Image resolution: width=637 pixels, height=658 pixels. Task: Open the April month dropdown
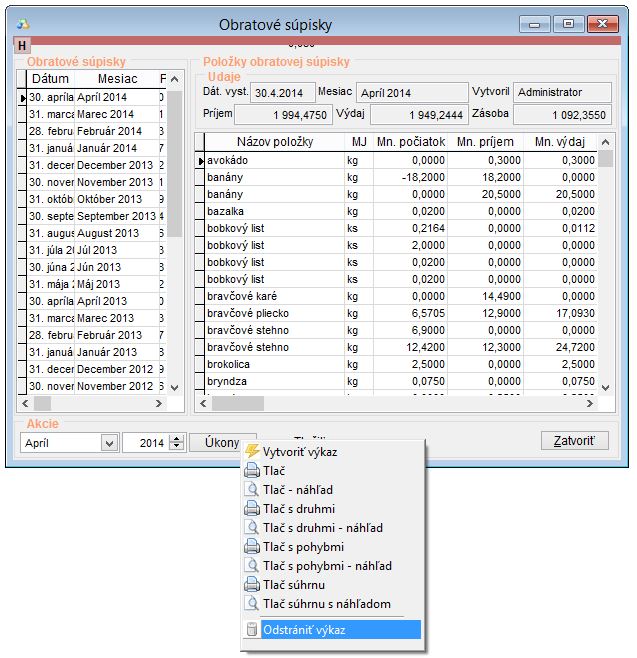pyautogui.click(x=108, y=442)
